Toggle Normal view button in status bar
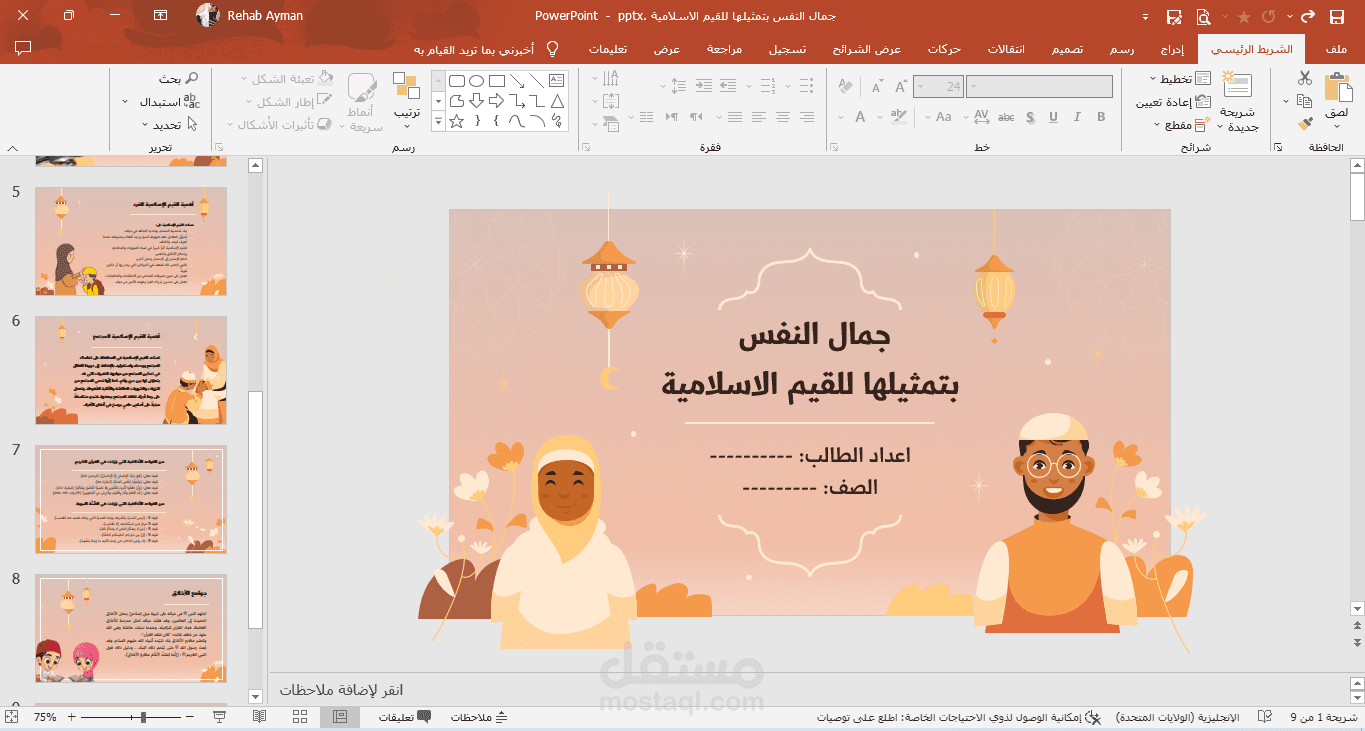Viewport: 1365px width, 731px height. pos(340,717)
